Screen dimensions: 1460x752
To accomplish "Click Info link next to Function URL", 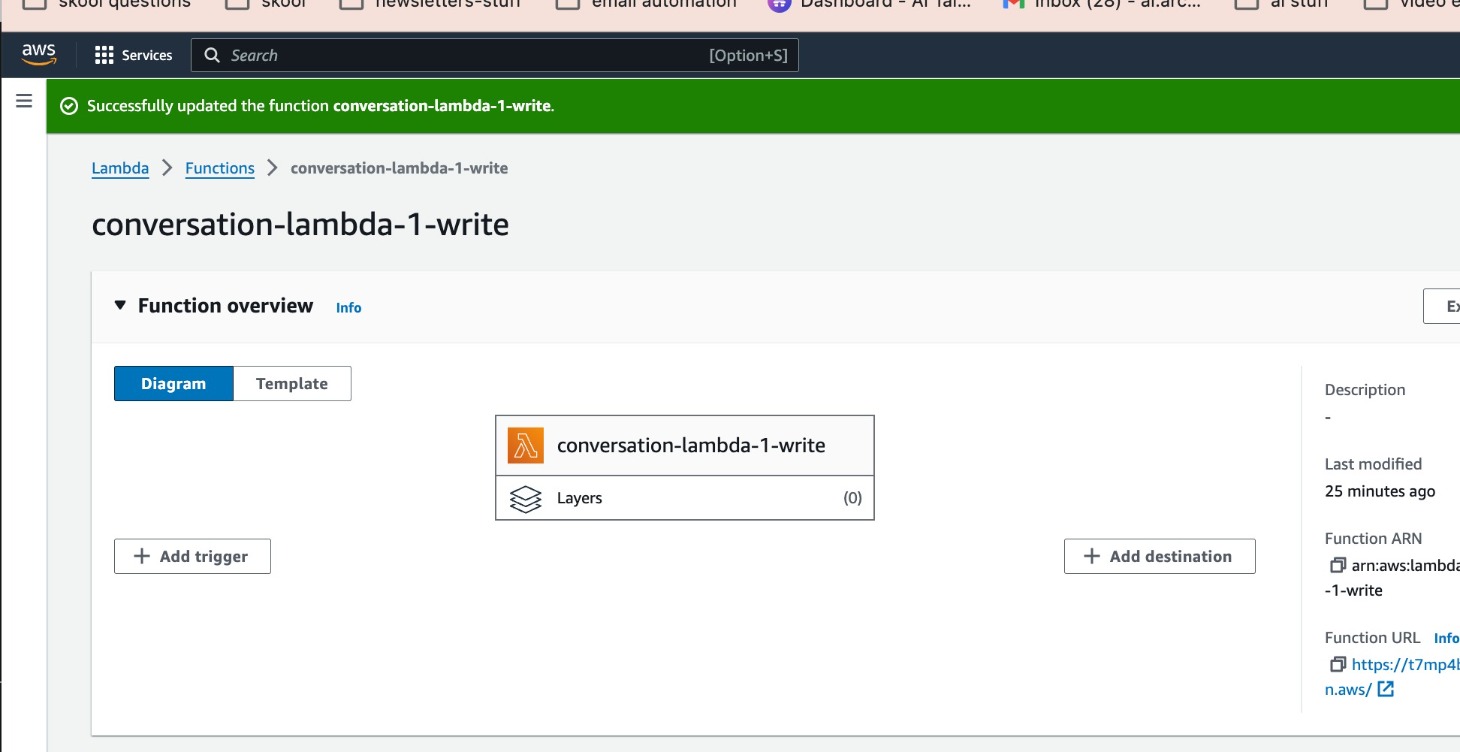I will tap(1446, 638).
